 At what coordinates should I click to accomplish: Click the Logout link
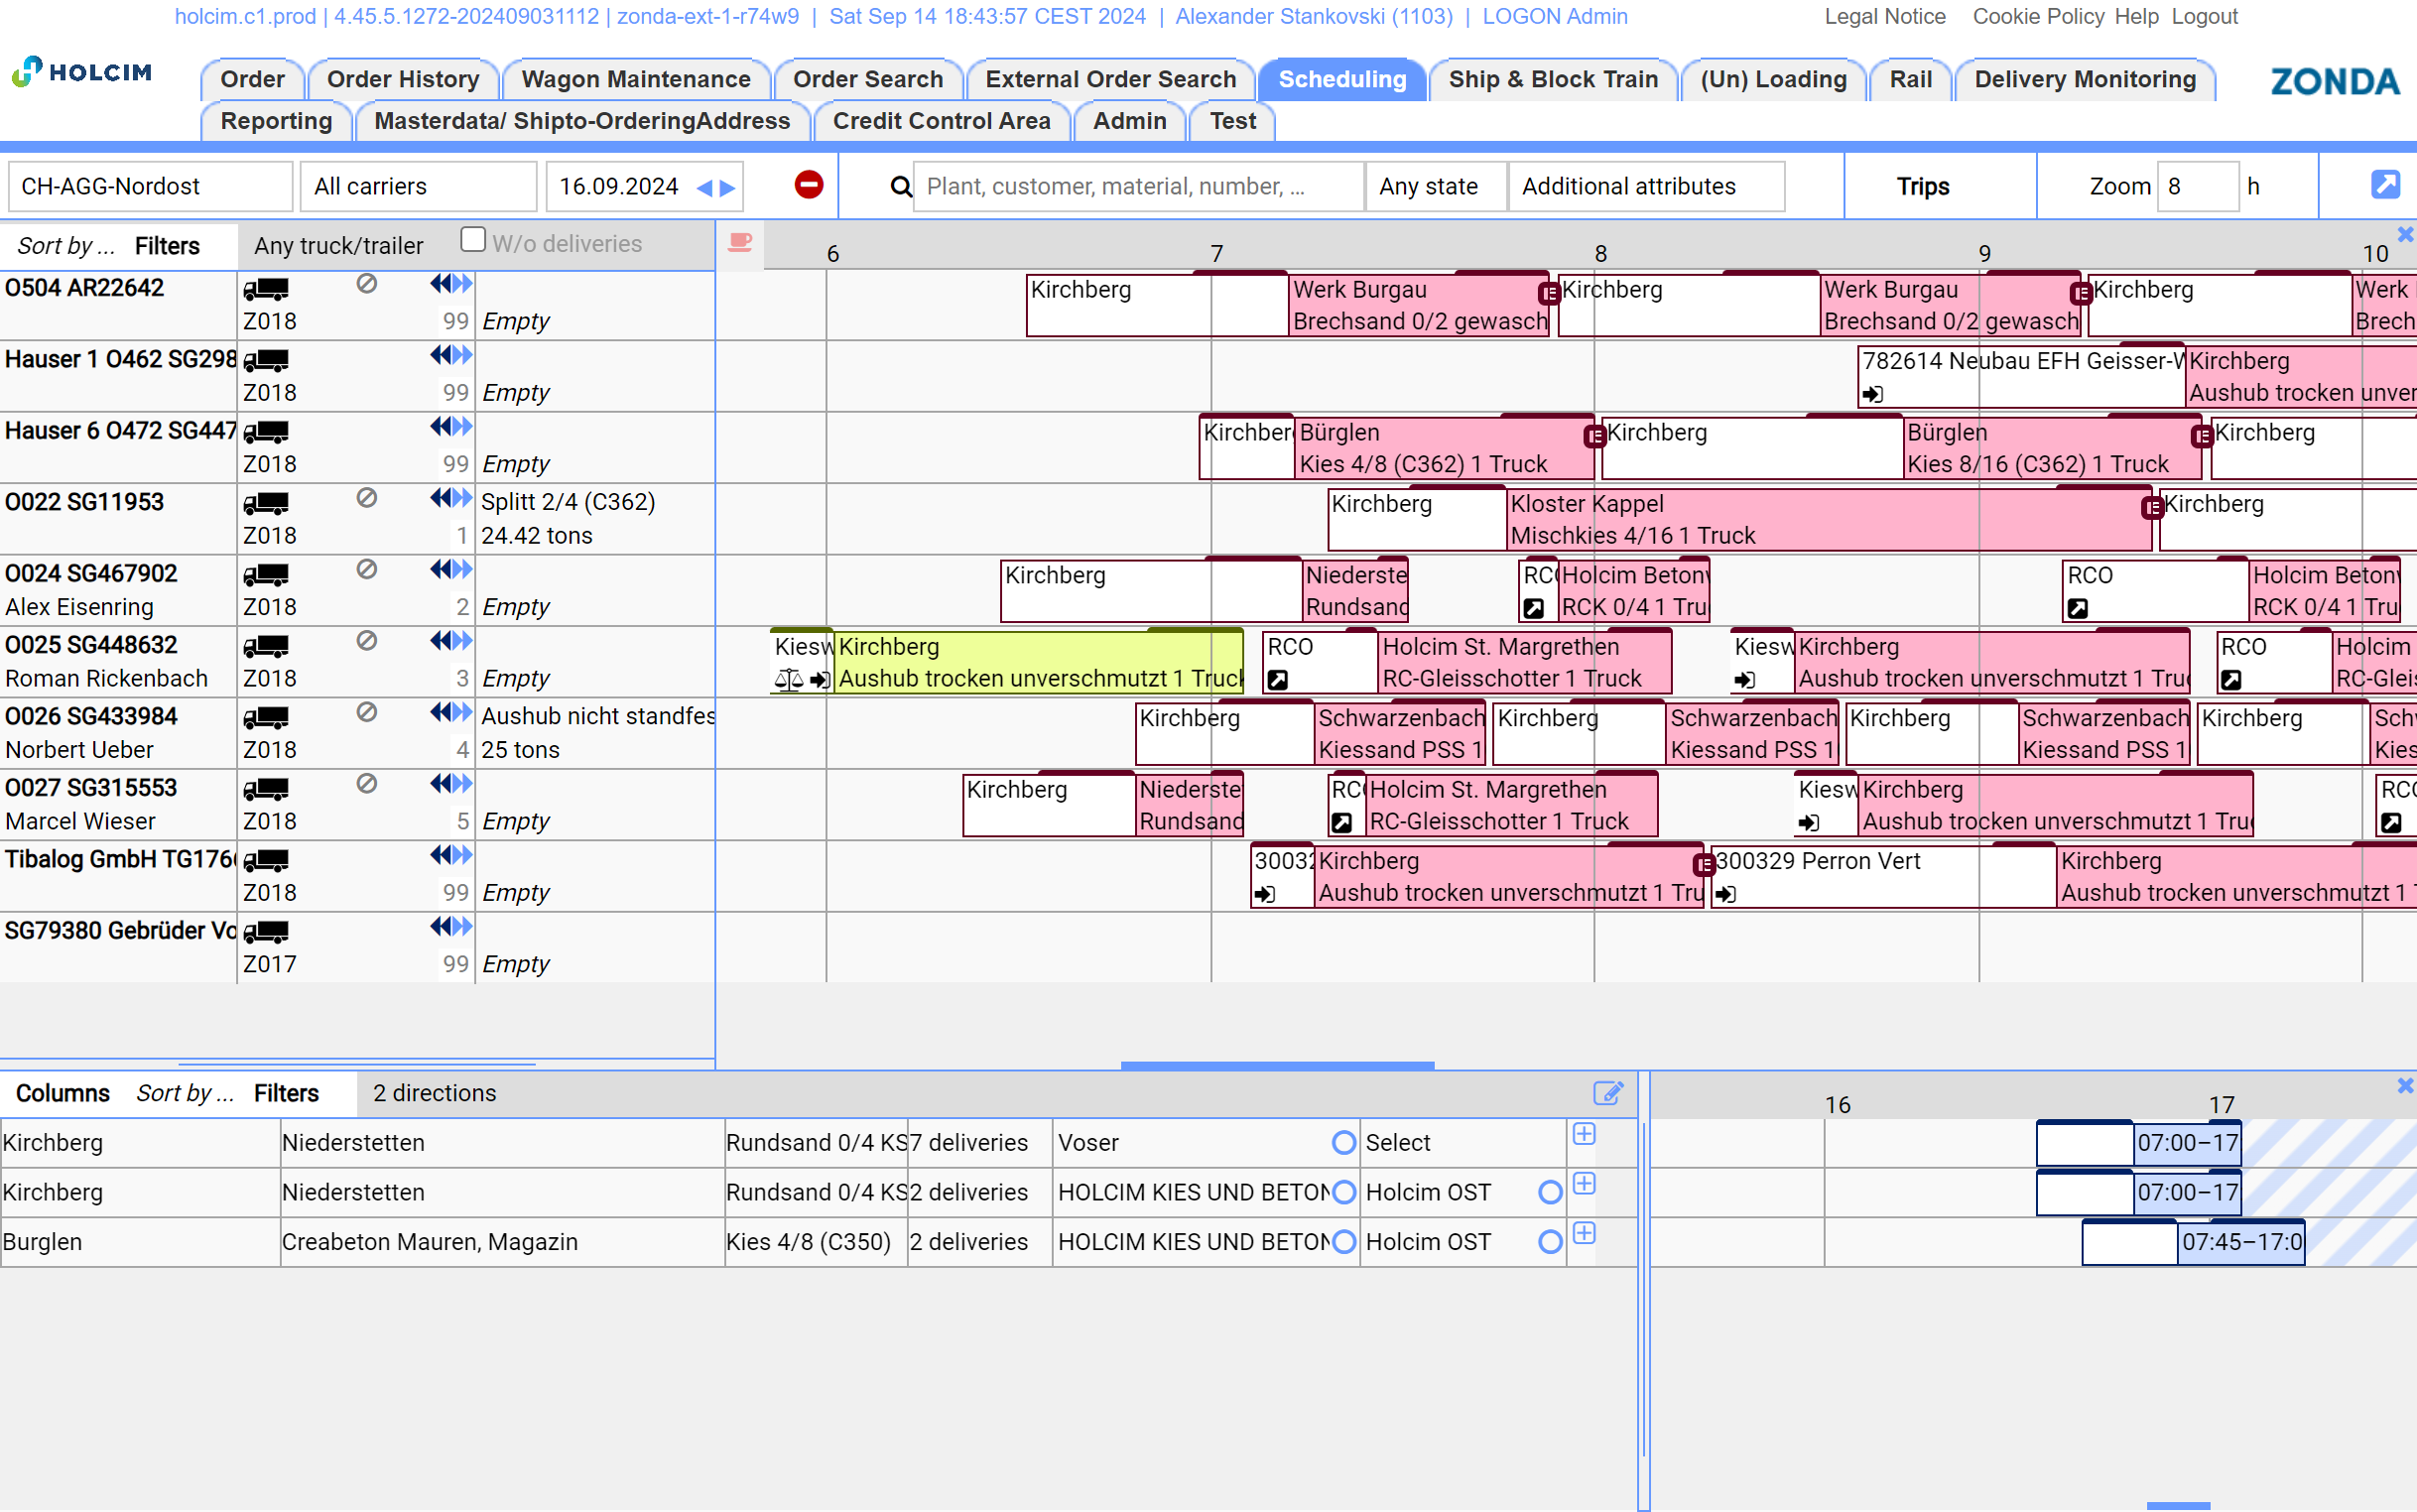pos(2203,16)
